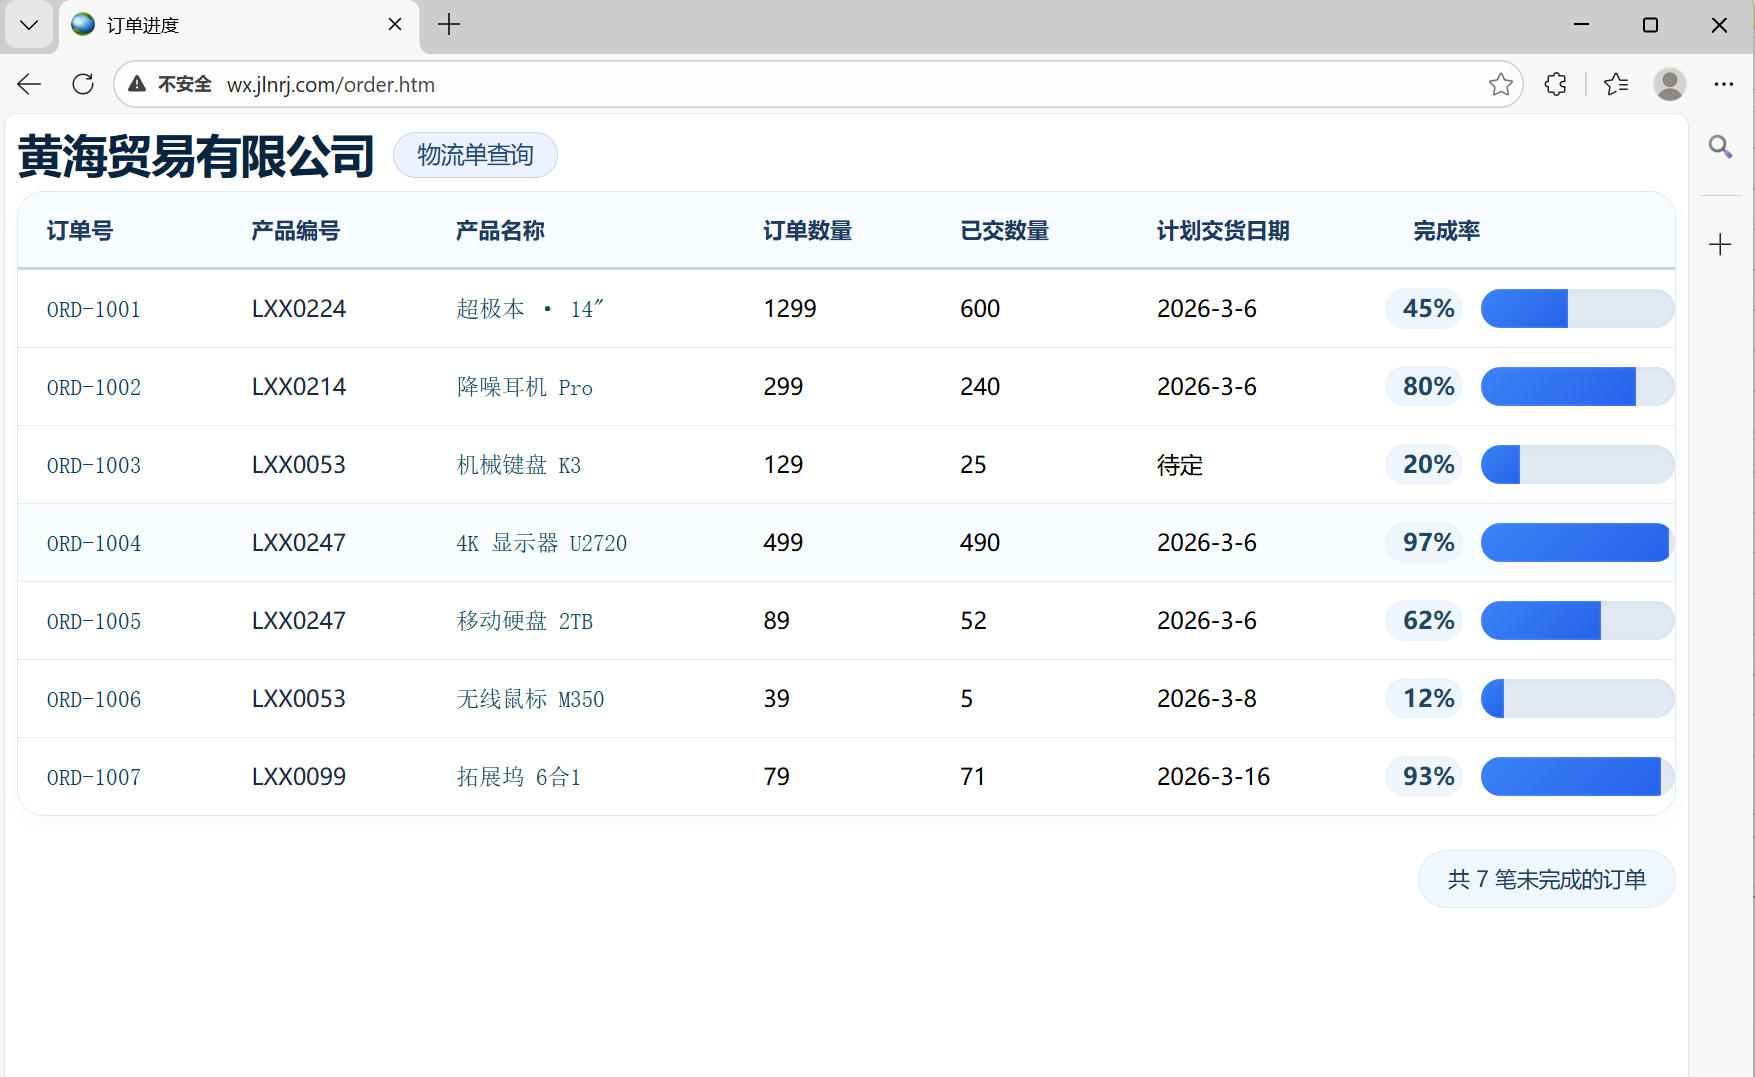Screen dimensions: 1755x1077
Task: Expand the tab list chevron
Action: [x=29, y=25]
